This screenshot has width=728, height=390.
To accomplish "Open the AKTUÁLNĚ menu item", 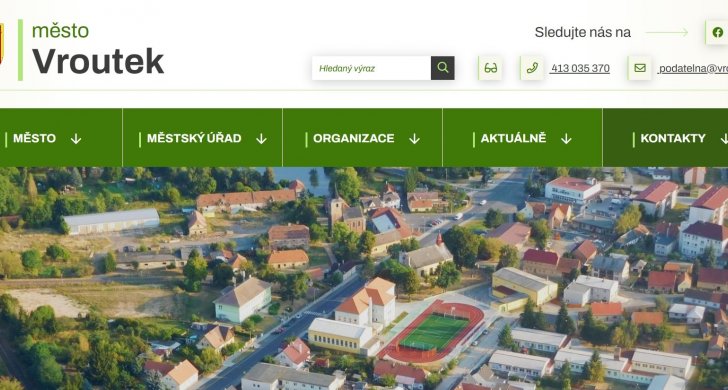I will pos(514,138).
